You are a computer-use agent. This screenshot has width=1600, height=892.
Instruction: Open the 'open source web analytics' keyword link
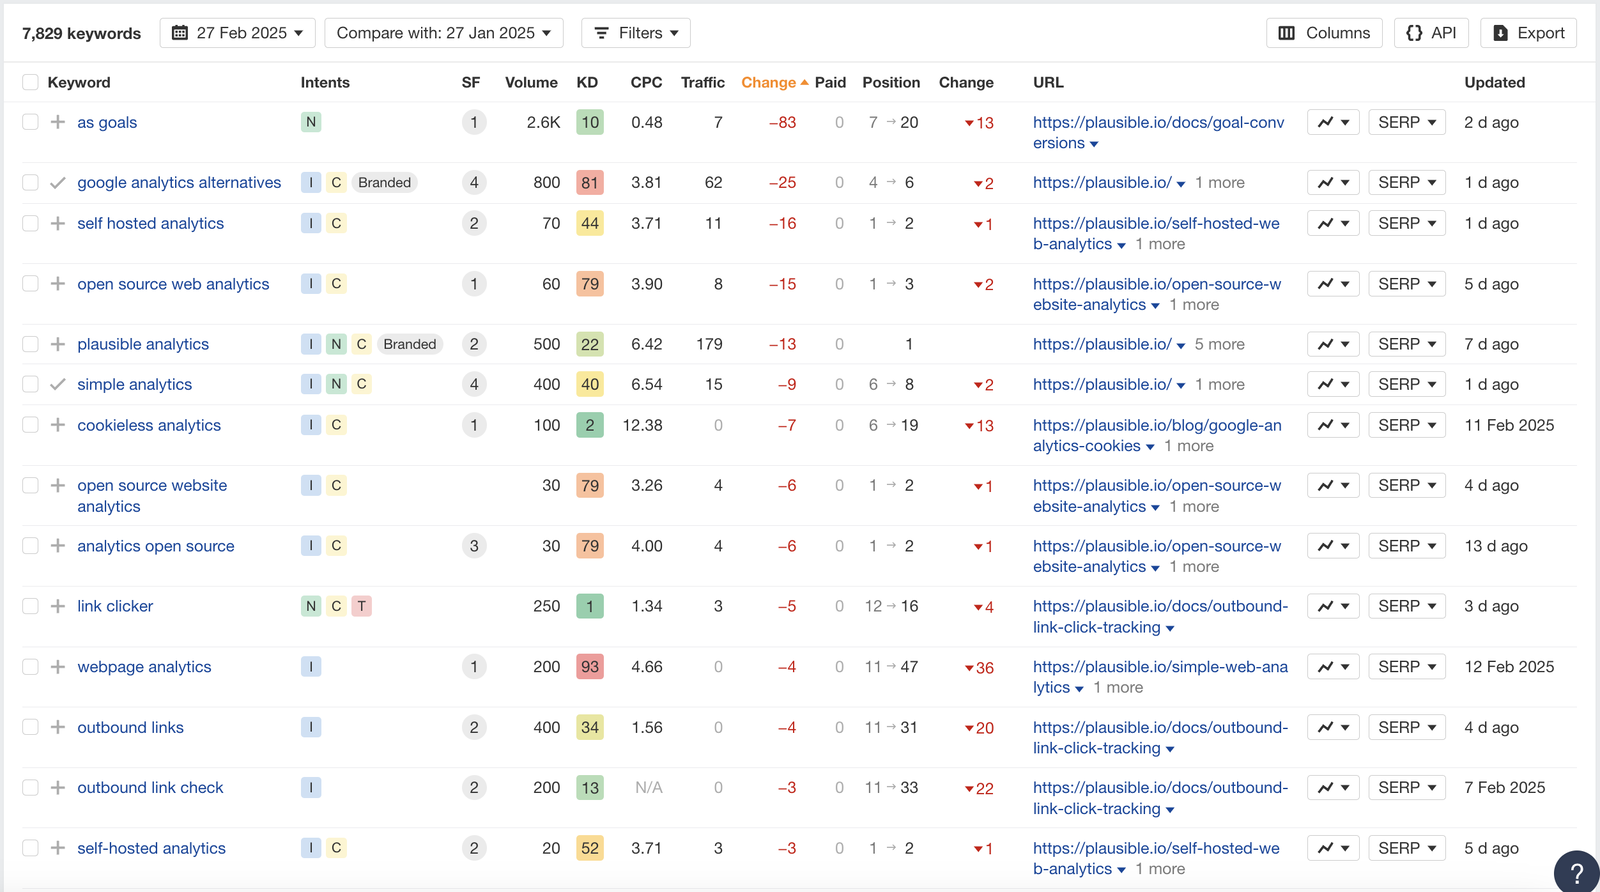point(173,284)
